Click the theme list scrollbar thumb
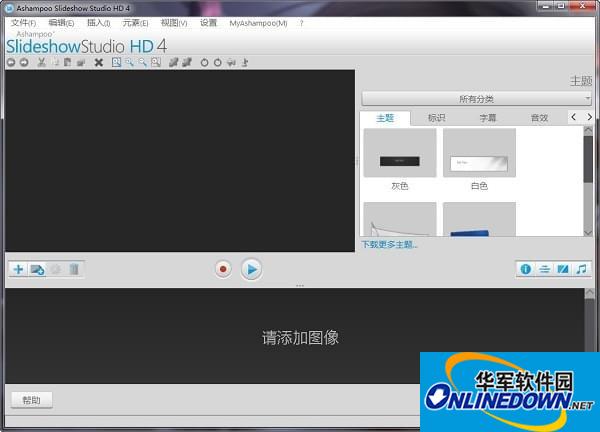This screenshot has width=600, height=432. [588, 159]
